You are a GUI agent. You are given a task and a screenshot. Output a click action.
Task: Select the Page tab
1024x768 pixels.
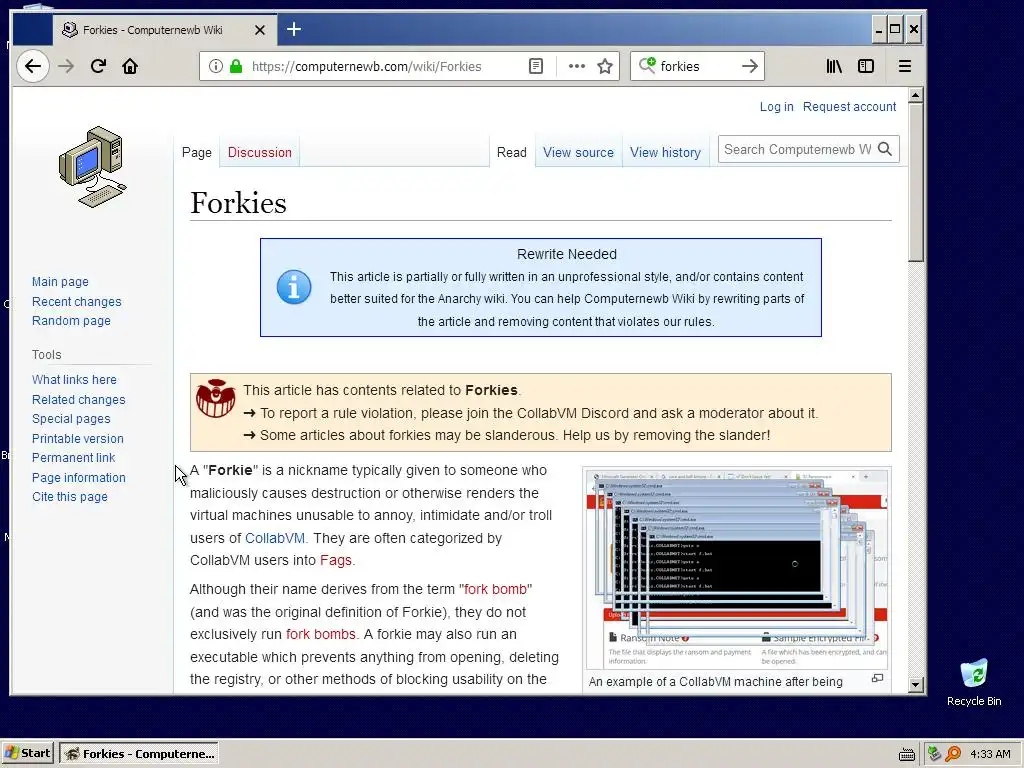197,152
